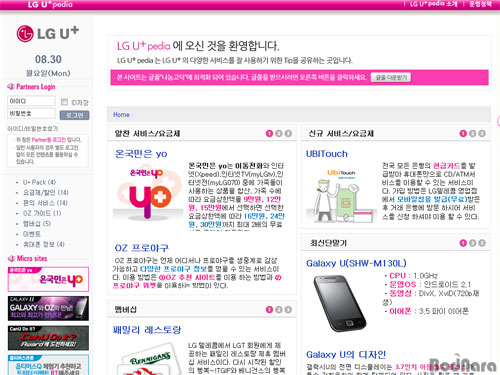Open the 옵티머스Q micro site banner

48,365
